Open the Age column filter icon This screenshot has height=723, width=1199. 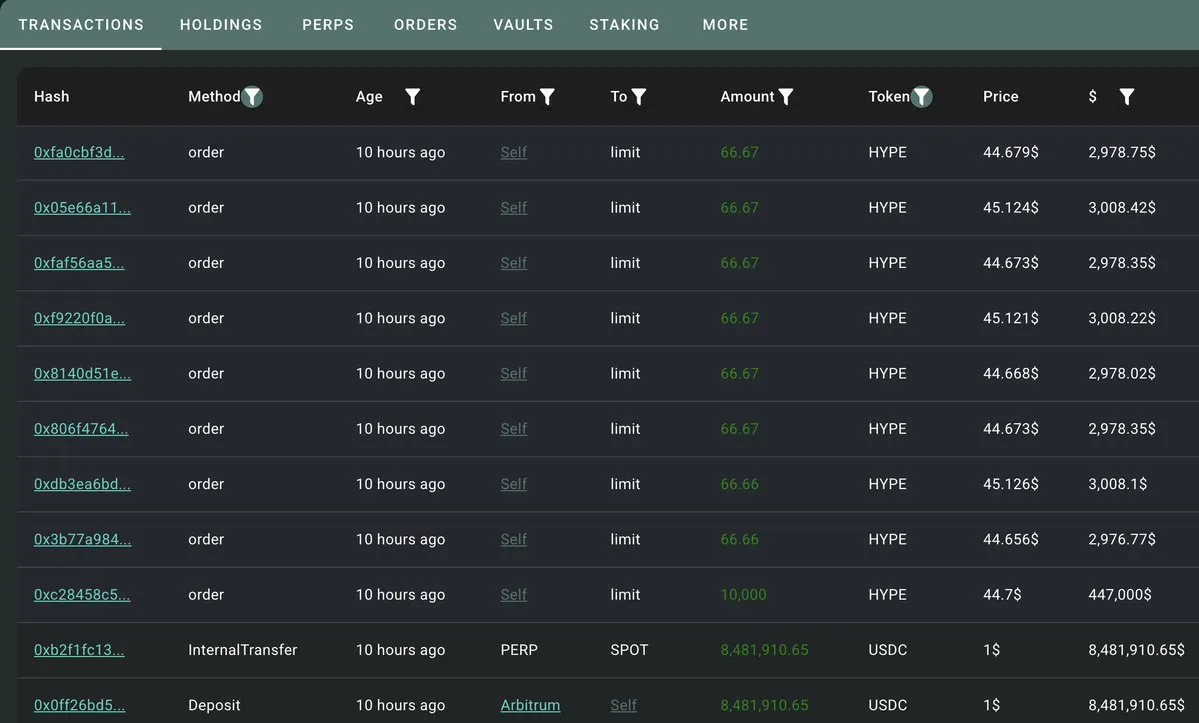[412, 96]
